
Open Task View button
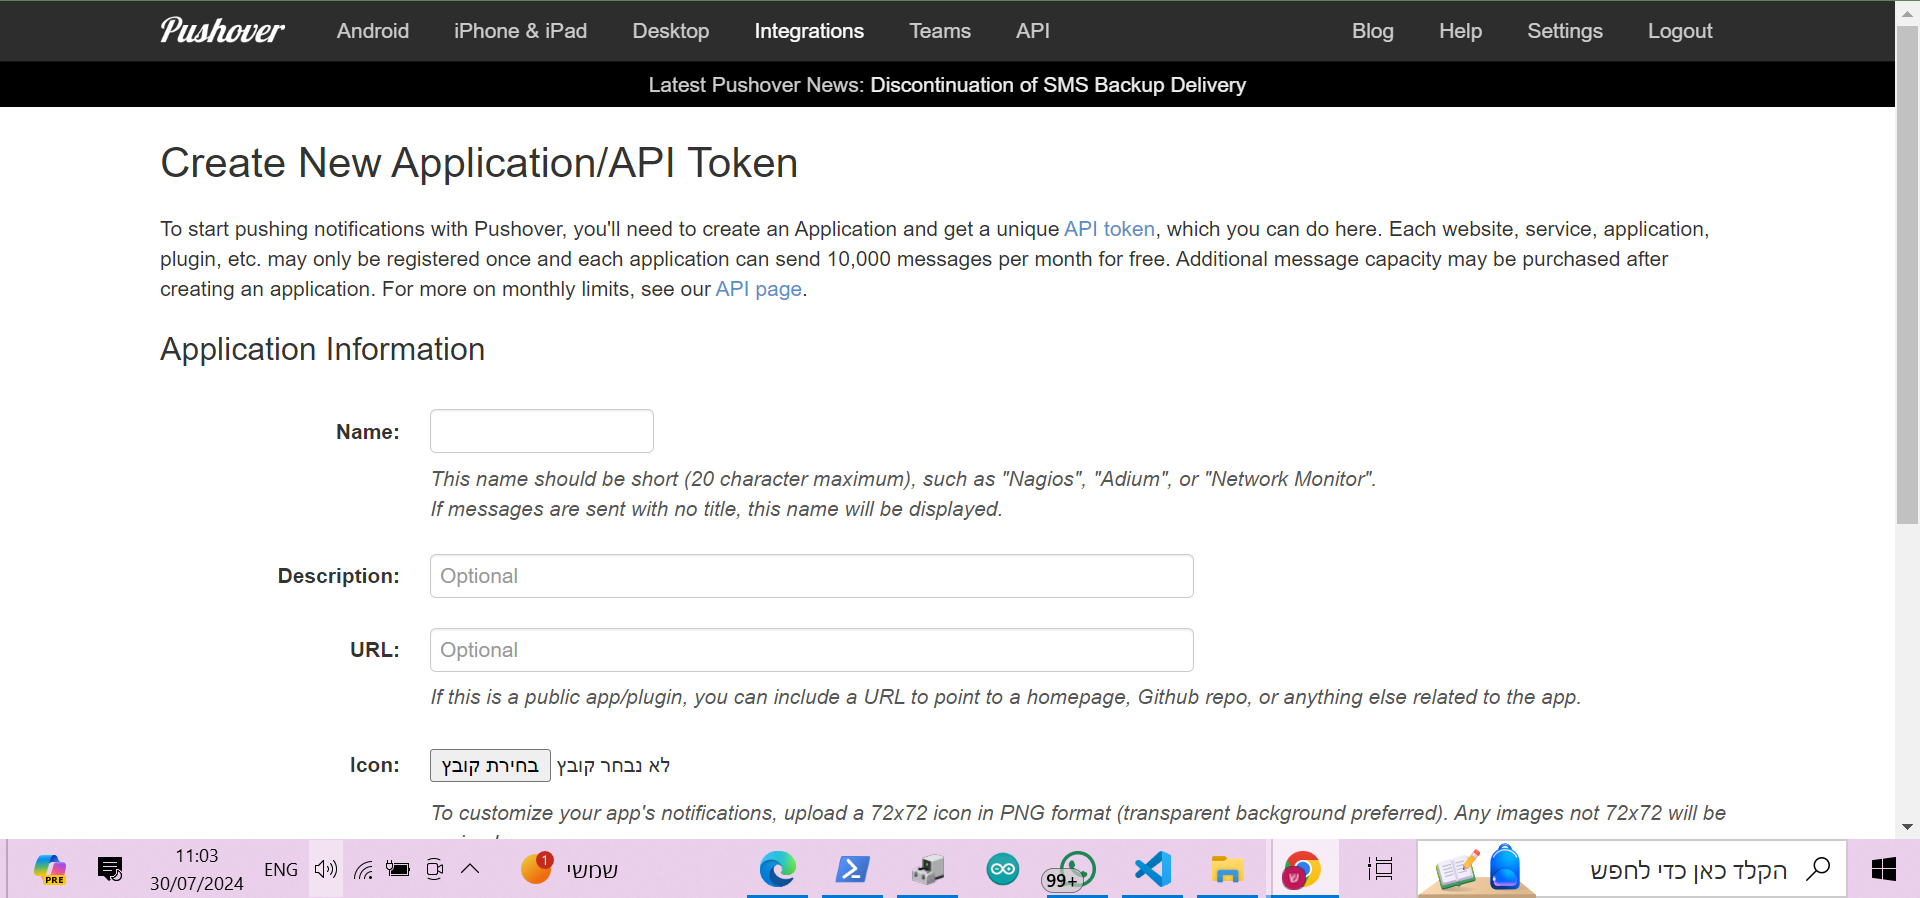tap(1381, 869)
